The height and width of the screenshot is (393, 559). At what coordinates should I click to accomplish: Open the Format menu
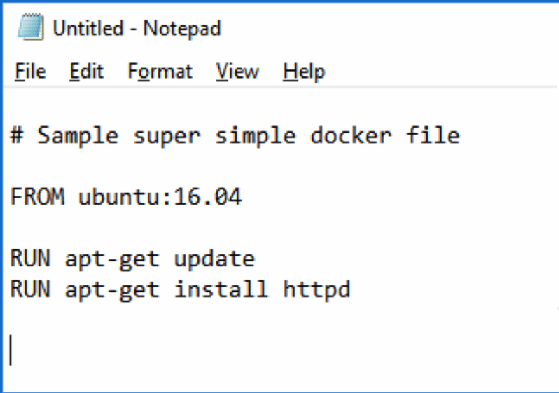pyautogui.click(x=160, y=71)
